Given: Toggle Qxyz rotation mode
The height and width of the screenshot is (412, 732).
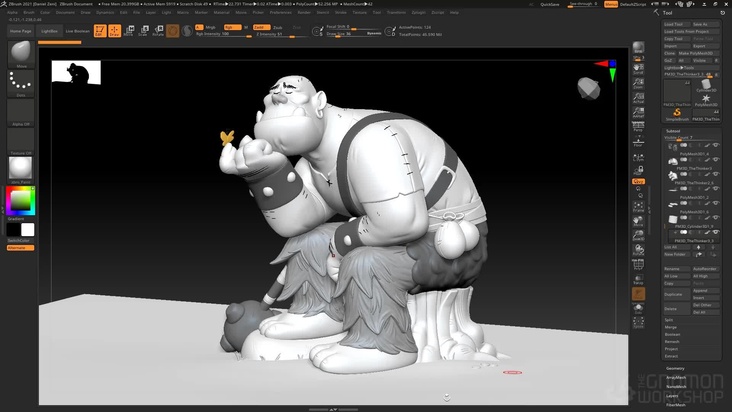Looking at the screenshot, I should pos(638,181).
